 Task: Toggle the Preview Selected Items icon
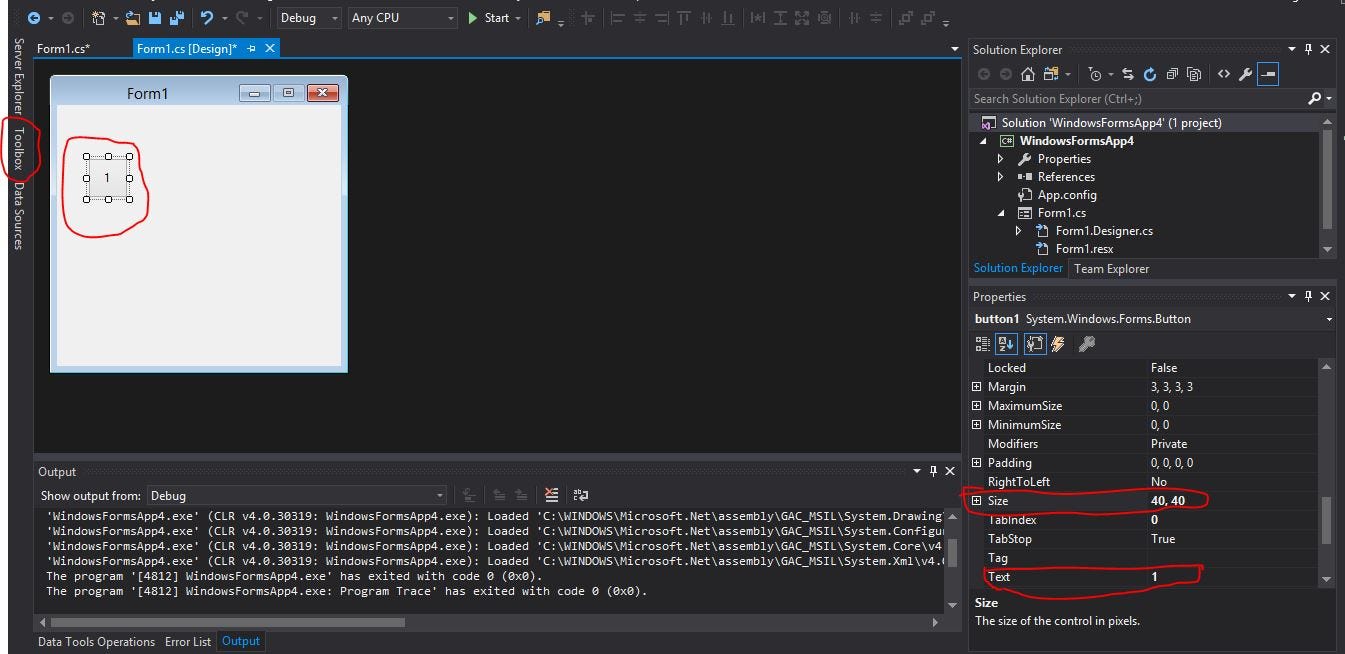point(1193,73)
